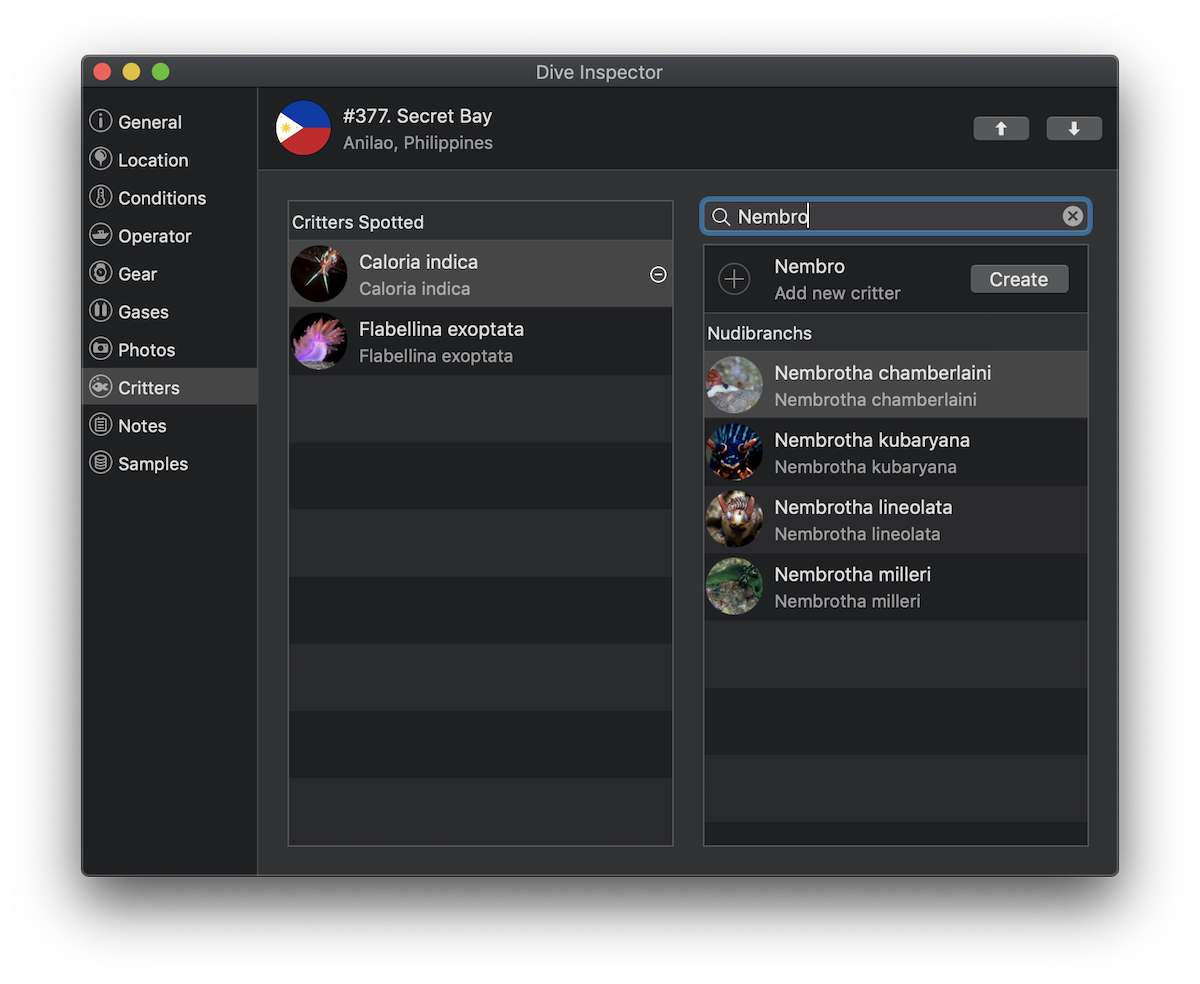1200x984 pixels.
Task: Select the Critters sidebar tab
Action: tap(148, 388)
